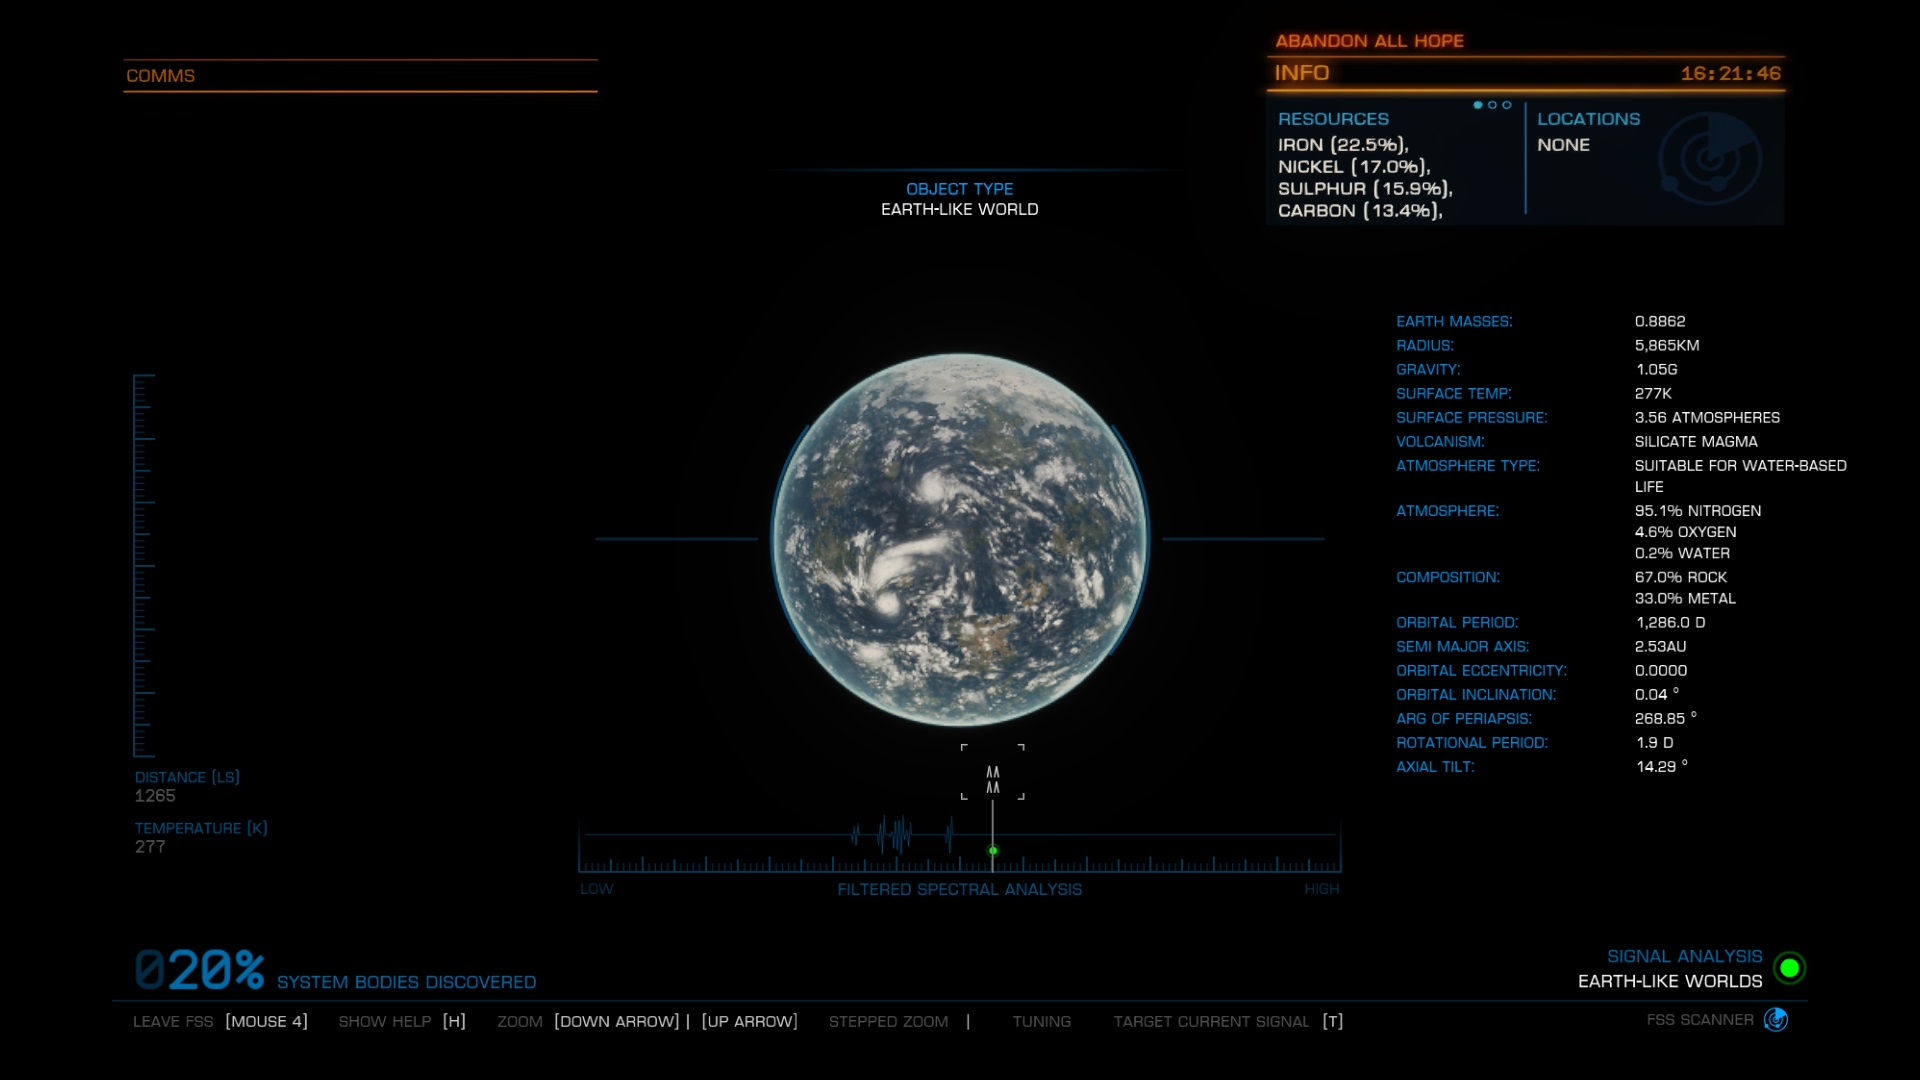Click the Orbital Eccentricity value 0.0000
Viewport: 1920px width, 1080px height.
point(1660,670)
